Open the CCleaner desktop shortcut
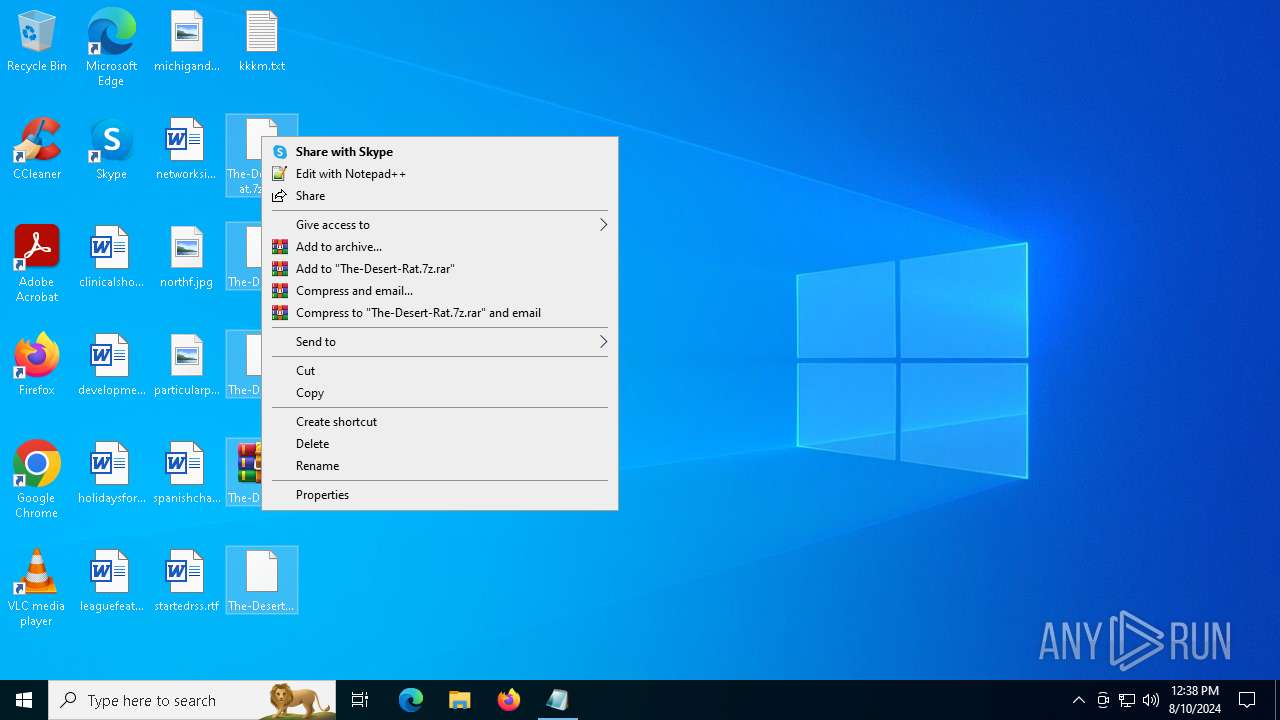 (37, 150)
